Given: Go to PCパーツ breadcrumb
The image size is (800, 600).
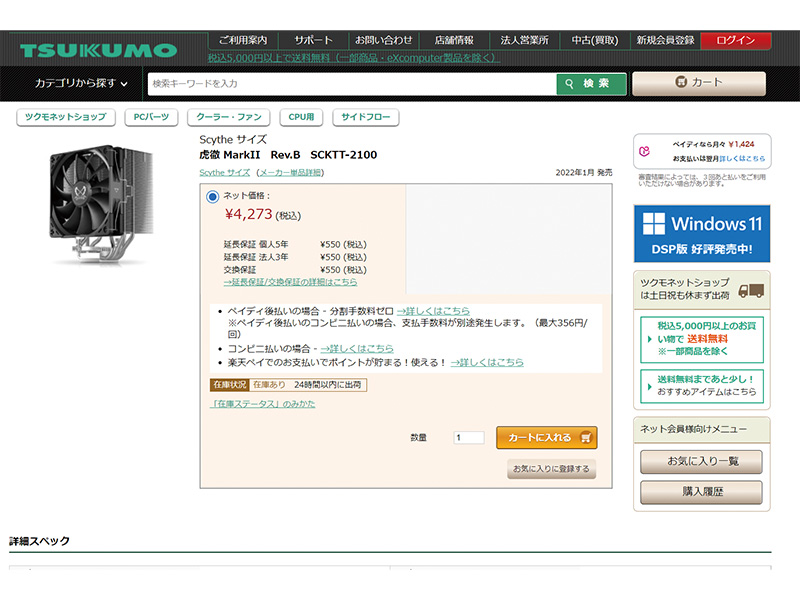Looking at the screenshot, I should coord(151,117).
